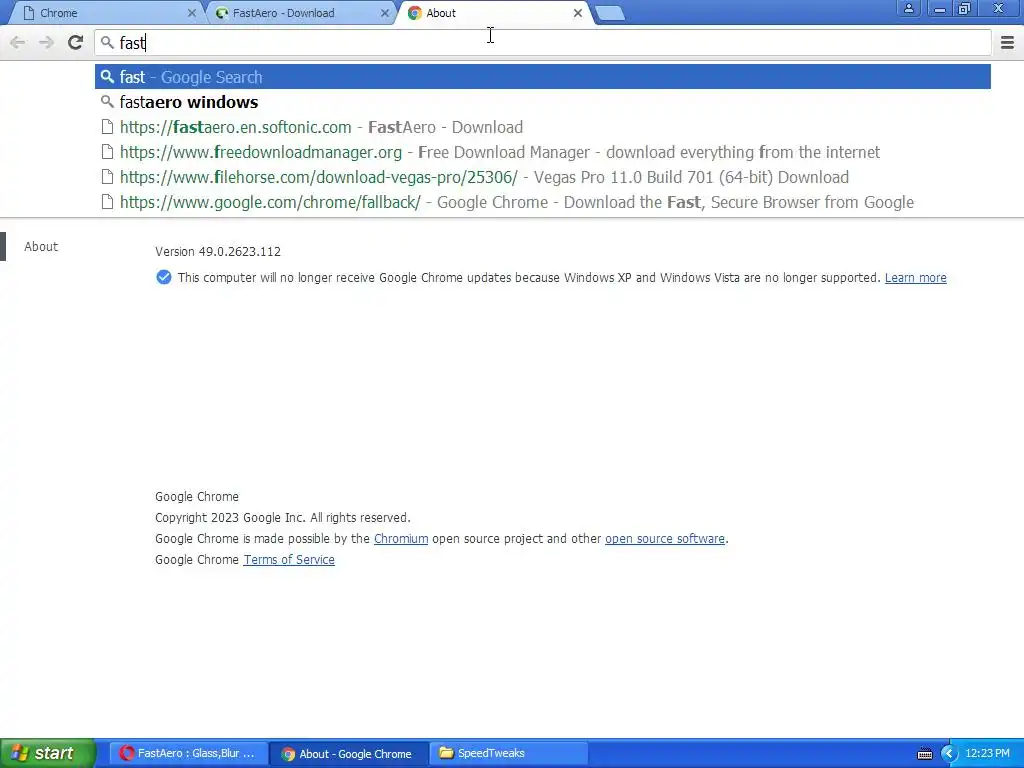Close the first Chrome tab

192,13
